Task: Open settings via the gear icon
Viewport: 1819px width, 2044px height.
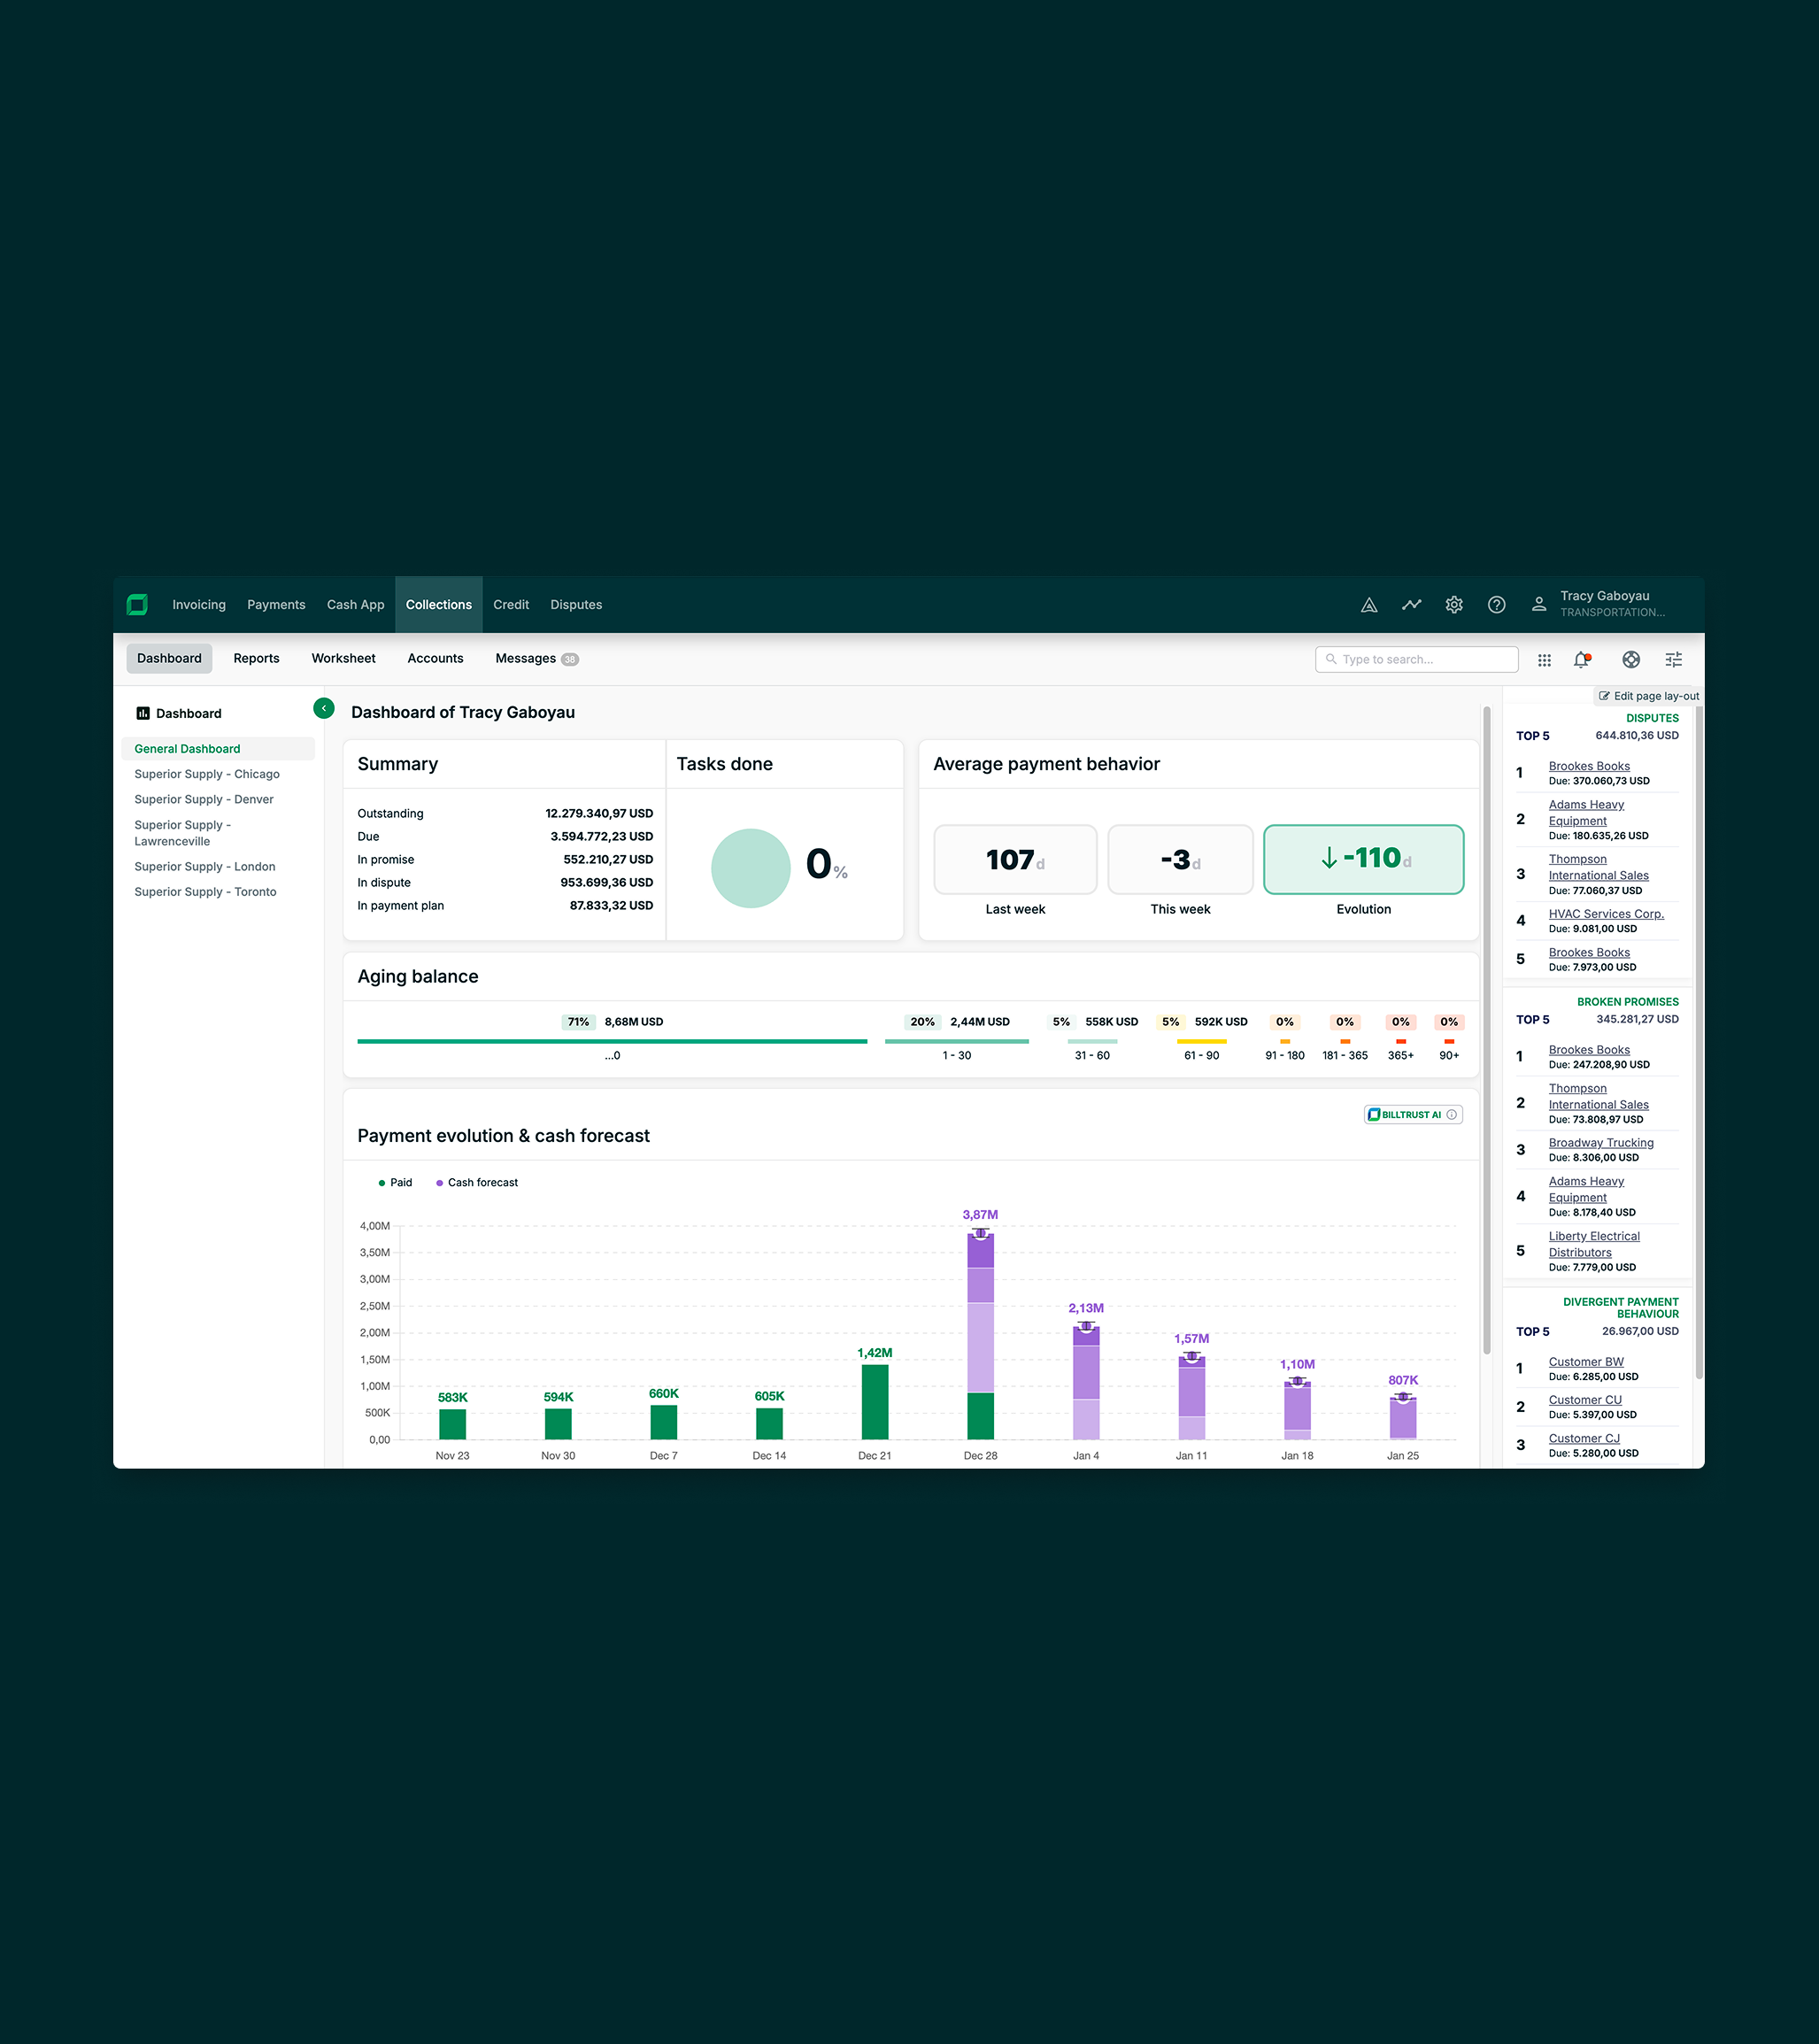Action: 1453,604
